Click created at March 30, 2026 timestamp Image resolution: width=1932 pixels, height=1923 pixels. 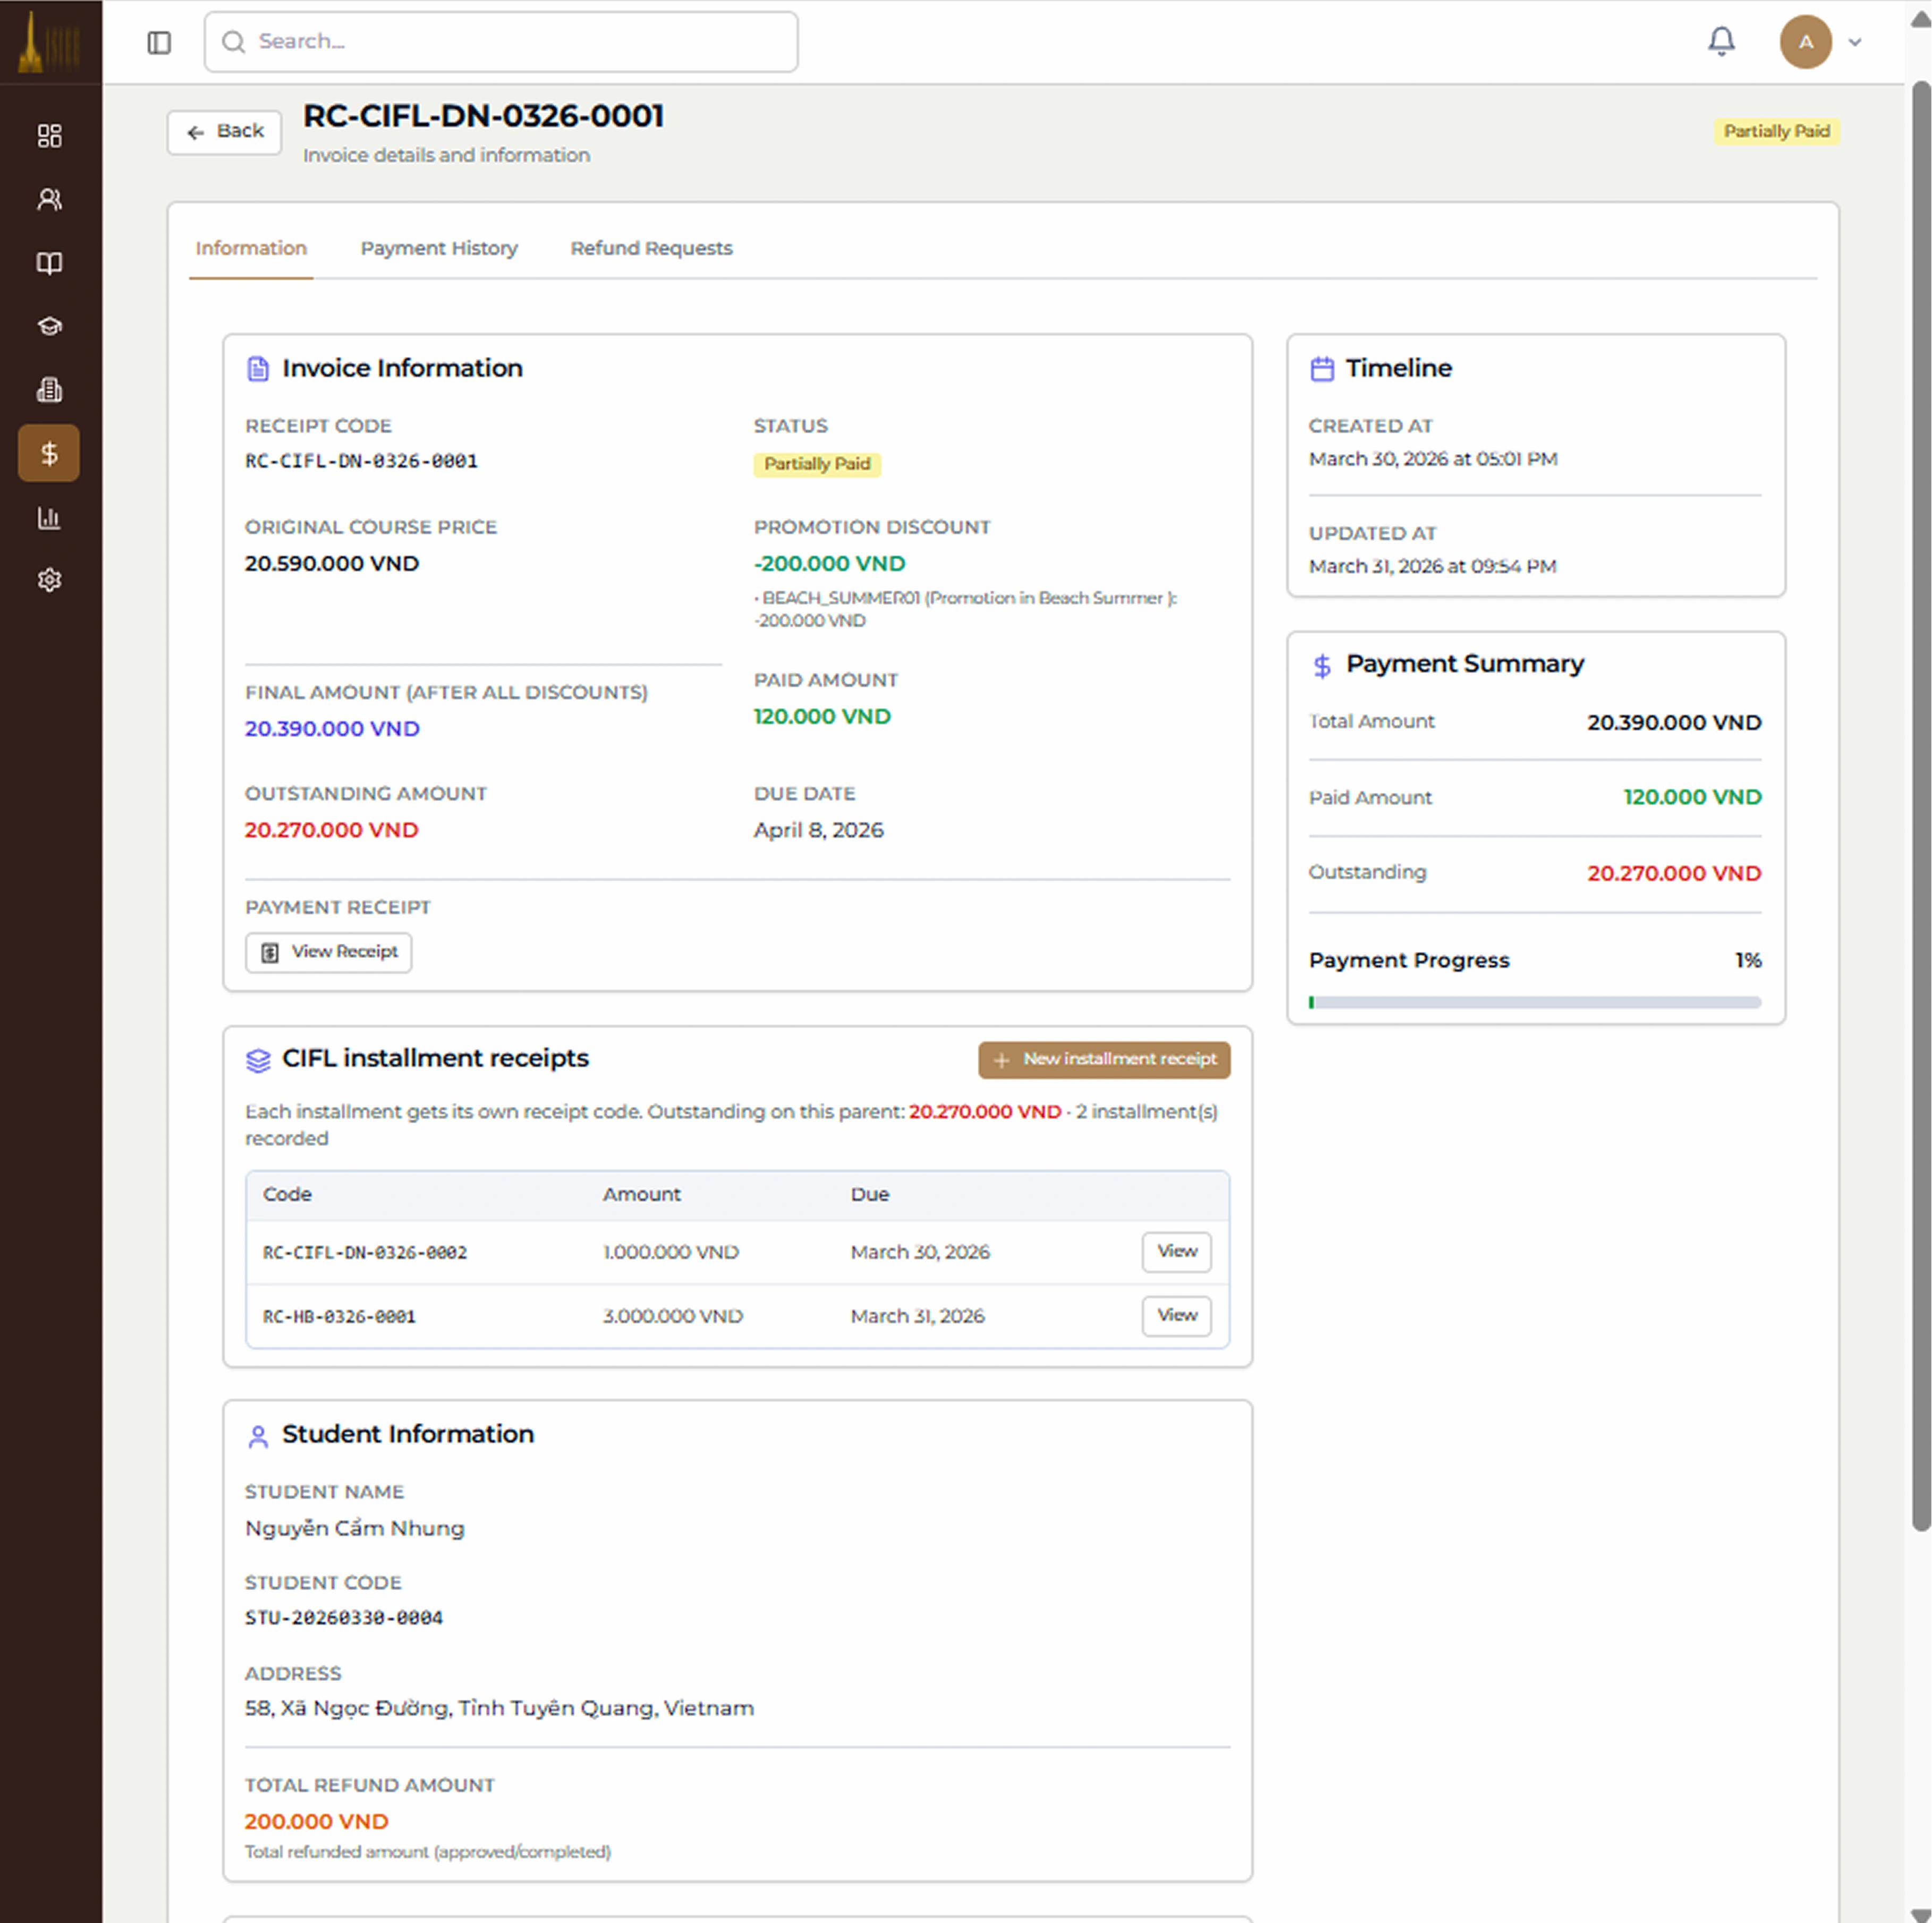click(x=1433, y=459)
